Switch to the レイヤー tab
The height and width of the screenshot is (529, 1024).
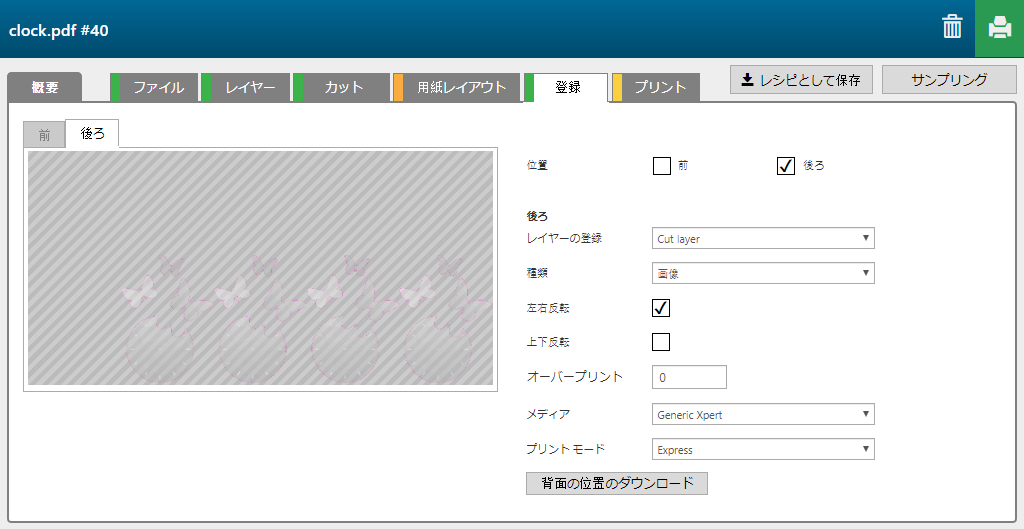point(246,88)
